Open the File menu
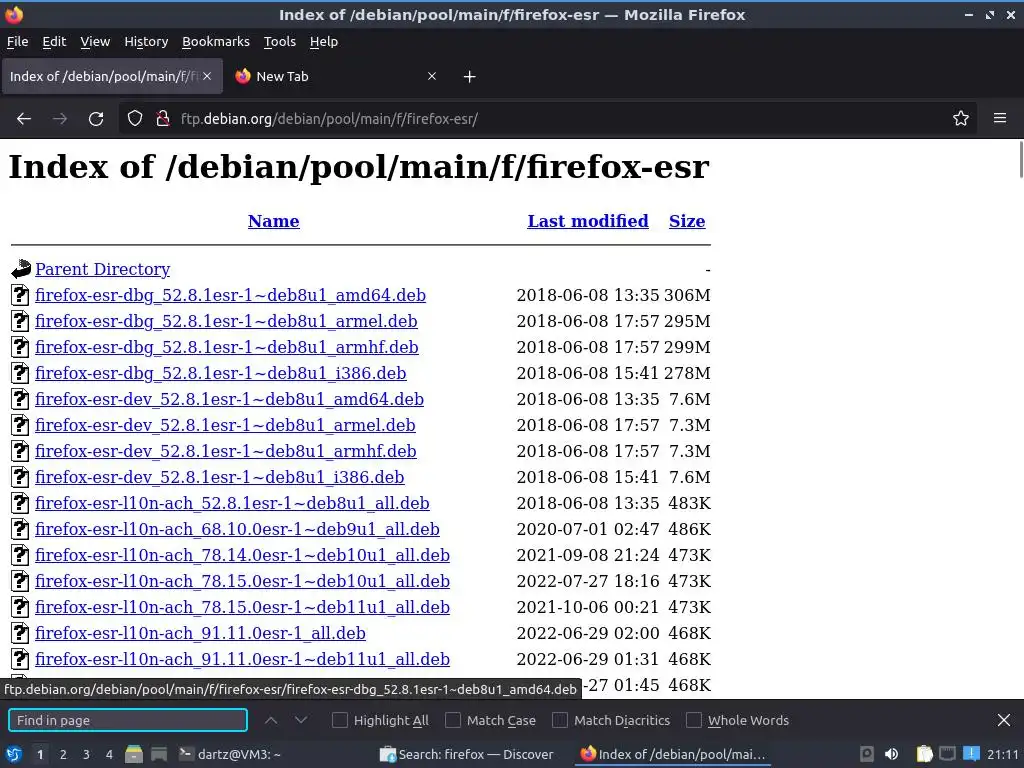1024x768 pixels. [18, 41]
